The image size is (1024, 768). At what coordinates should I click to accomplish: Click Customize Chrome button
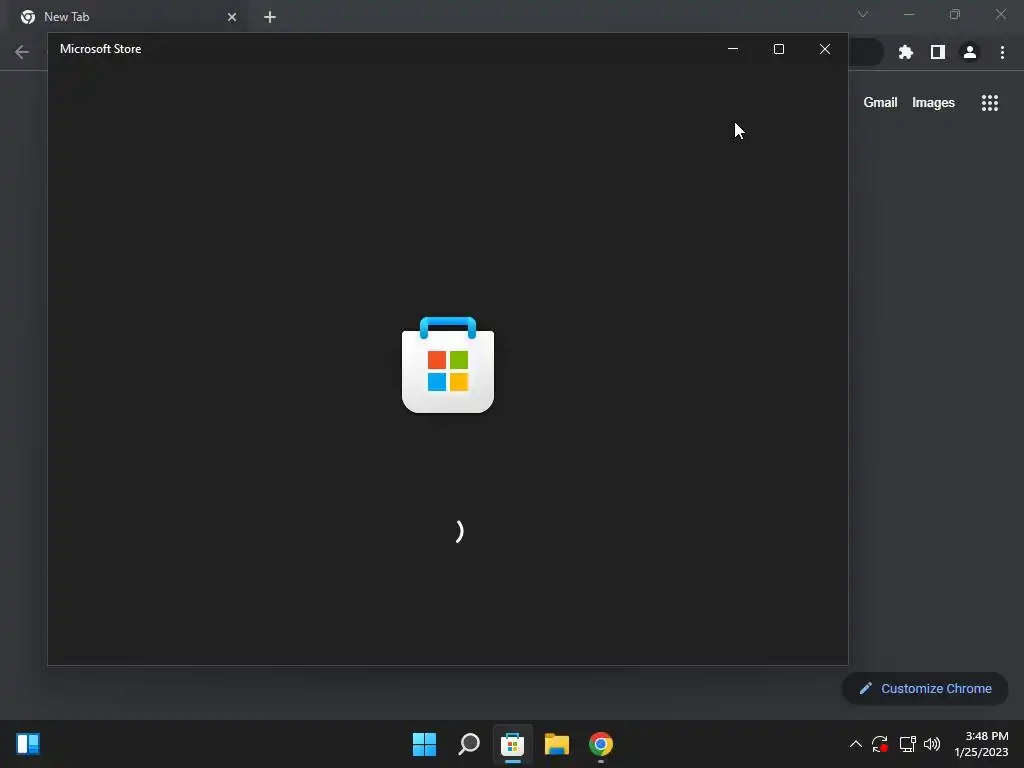[x=925, y=688]
